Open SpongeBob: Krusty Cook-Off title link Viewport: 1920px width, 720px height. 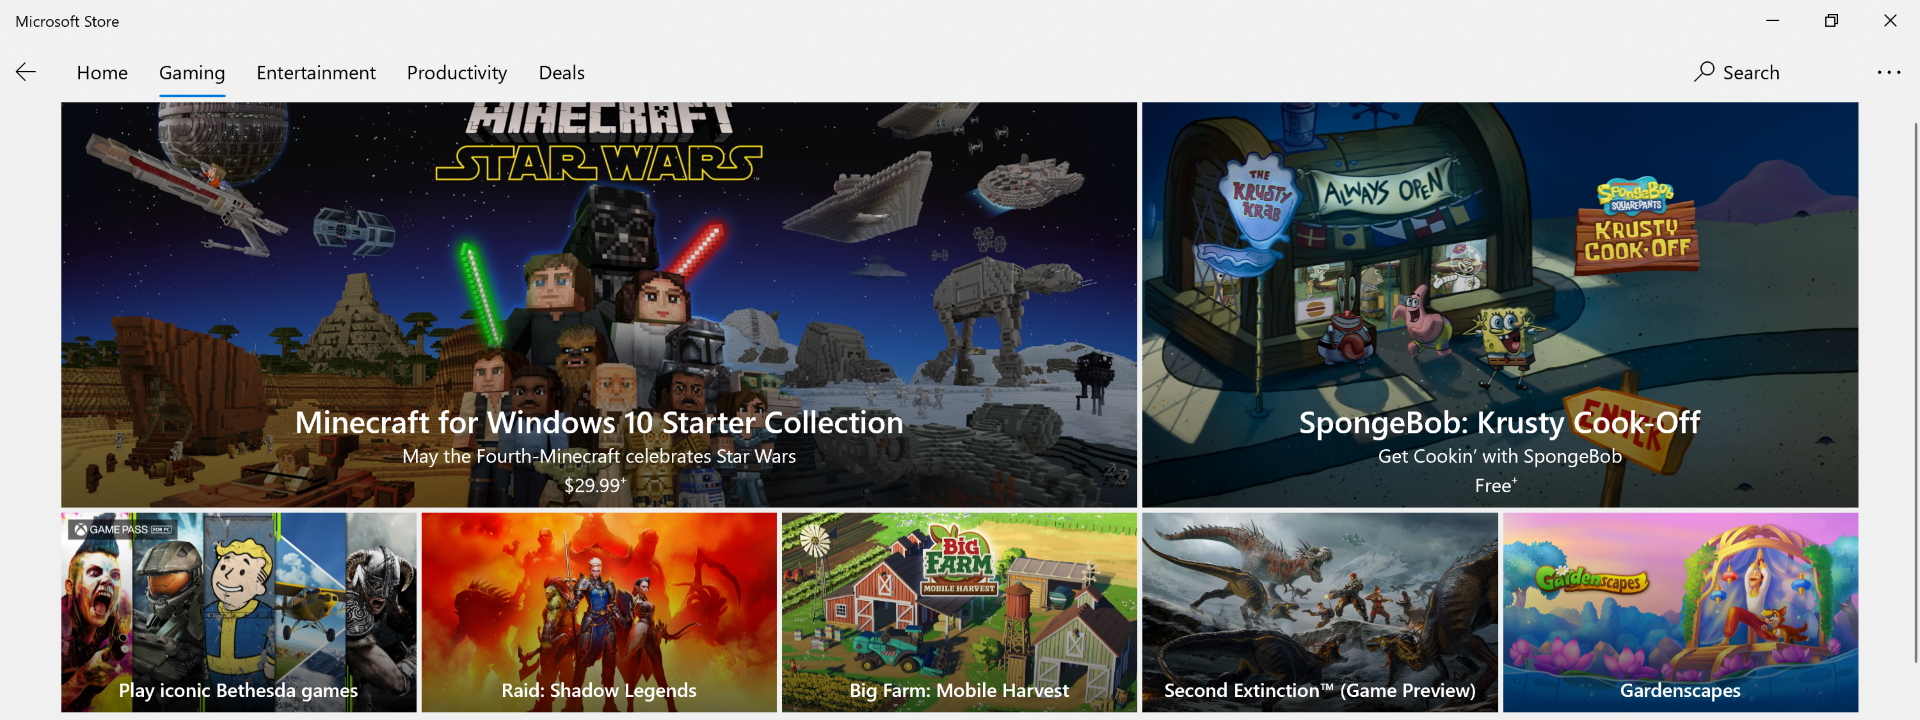1499,422
